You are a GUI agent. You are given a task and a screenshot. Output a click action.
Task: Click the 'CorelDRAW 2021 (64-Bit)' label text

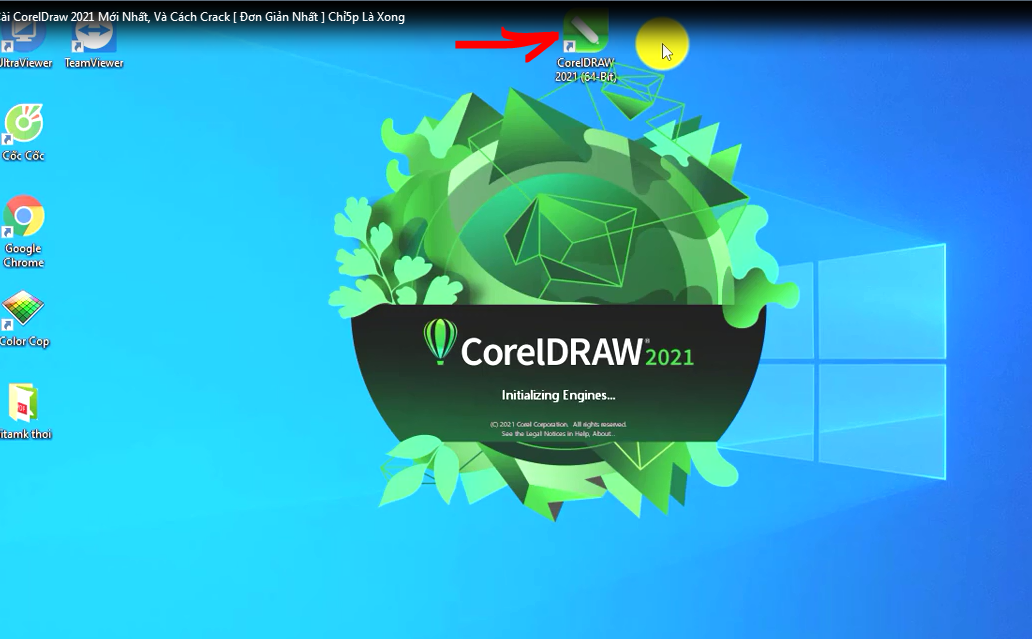pos(585,70)
